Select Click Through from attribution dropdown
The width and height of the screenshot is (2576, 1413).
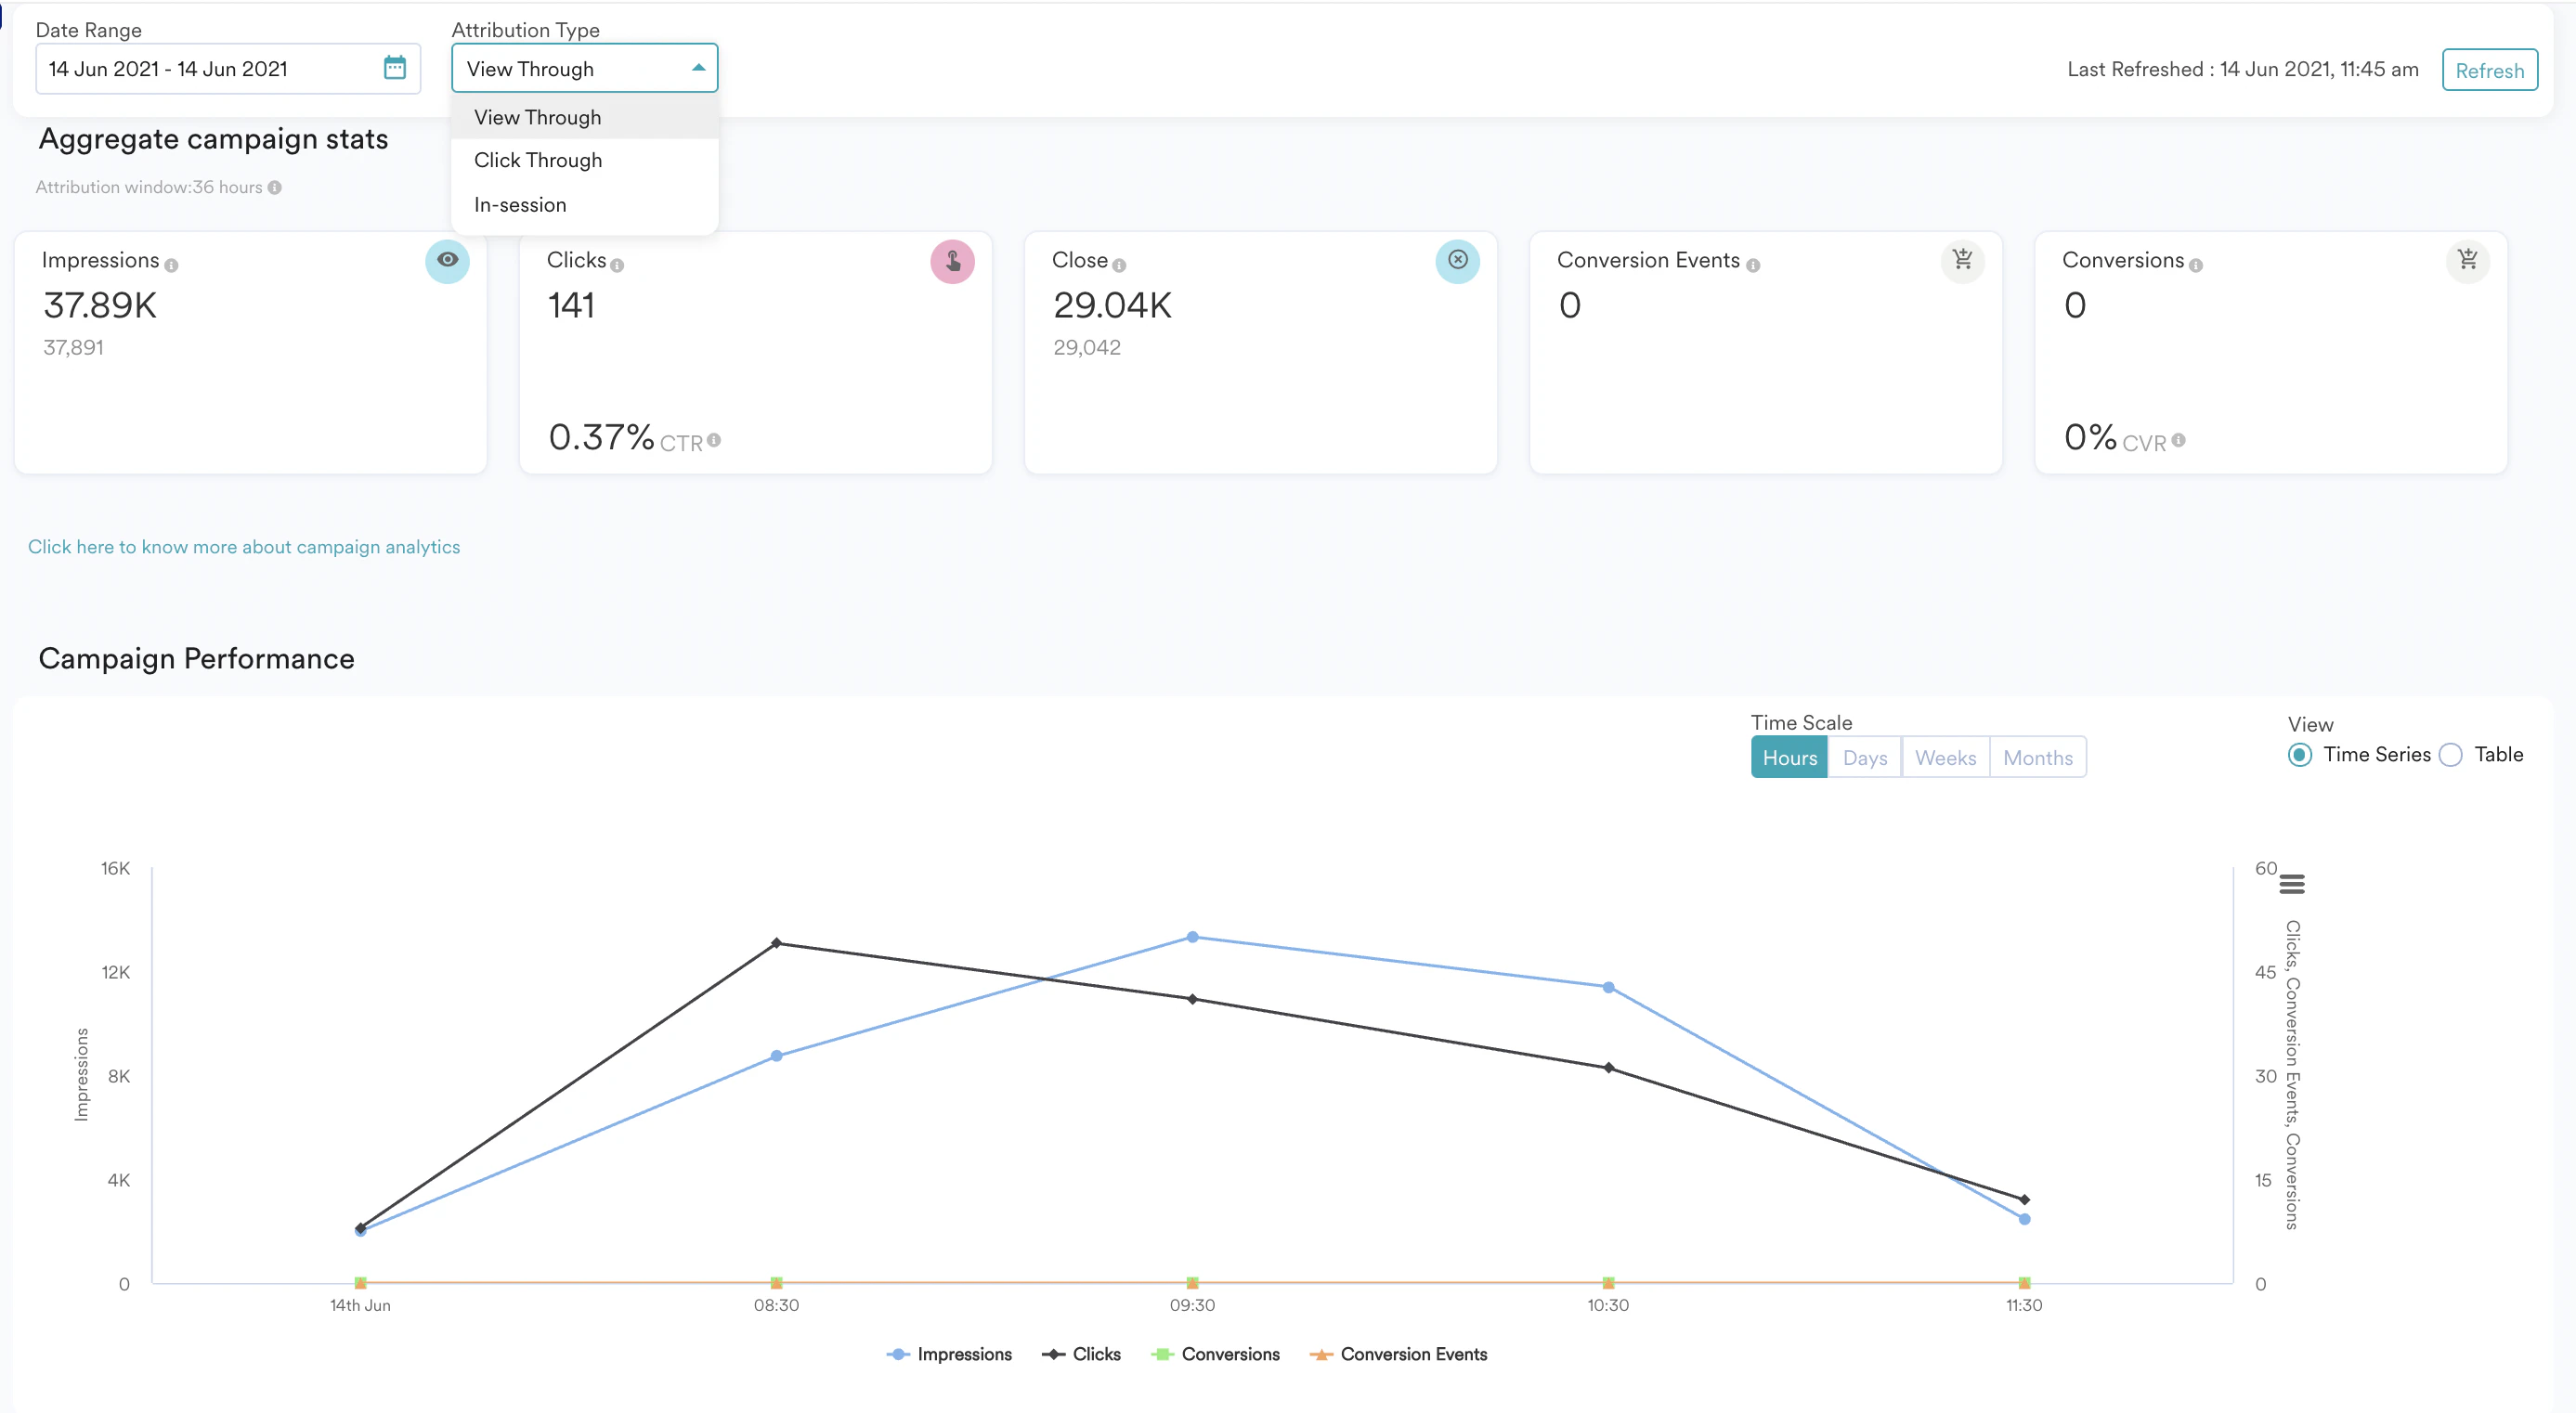tap(538, 160)
